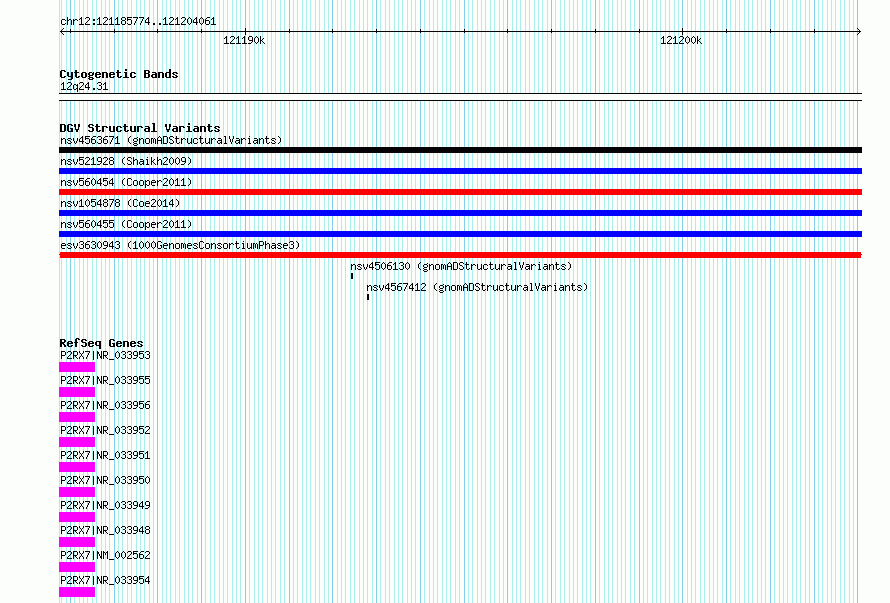The image size is (890, 603).
Task: Select gene label P2RX7|NR_033952
Action: pos(105,430)
